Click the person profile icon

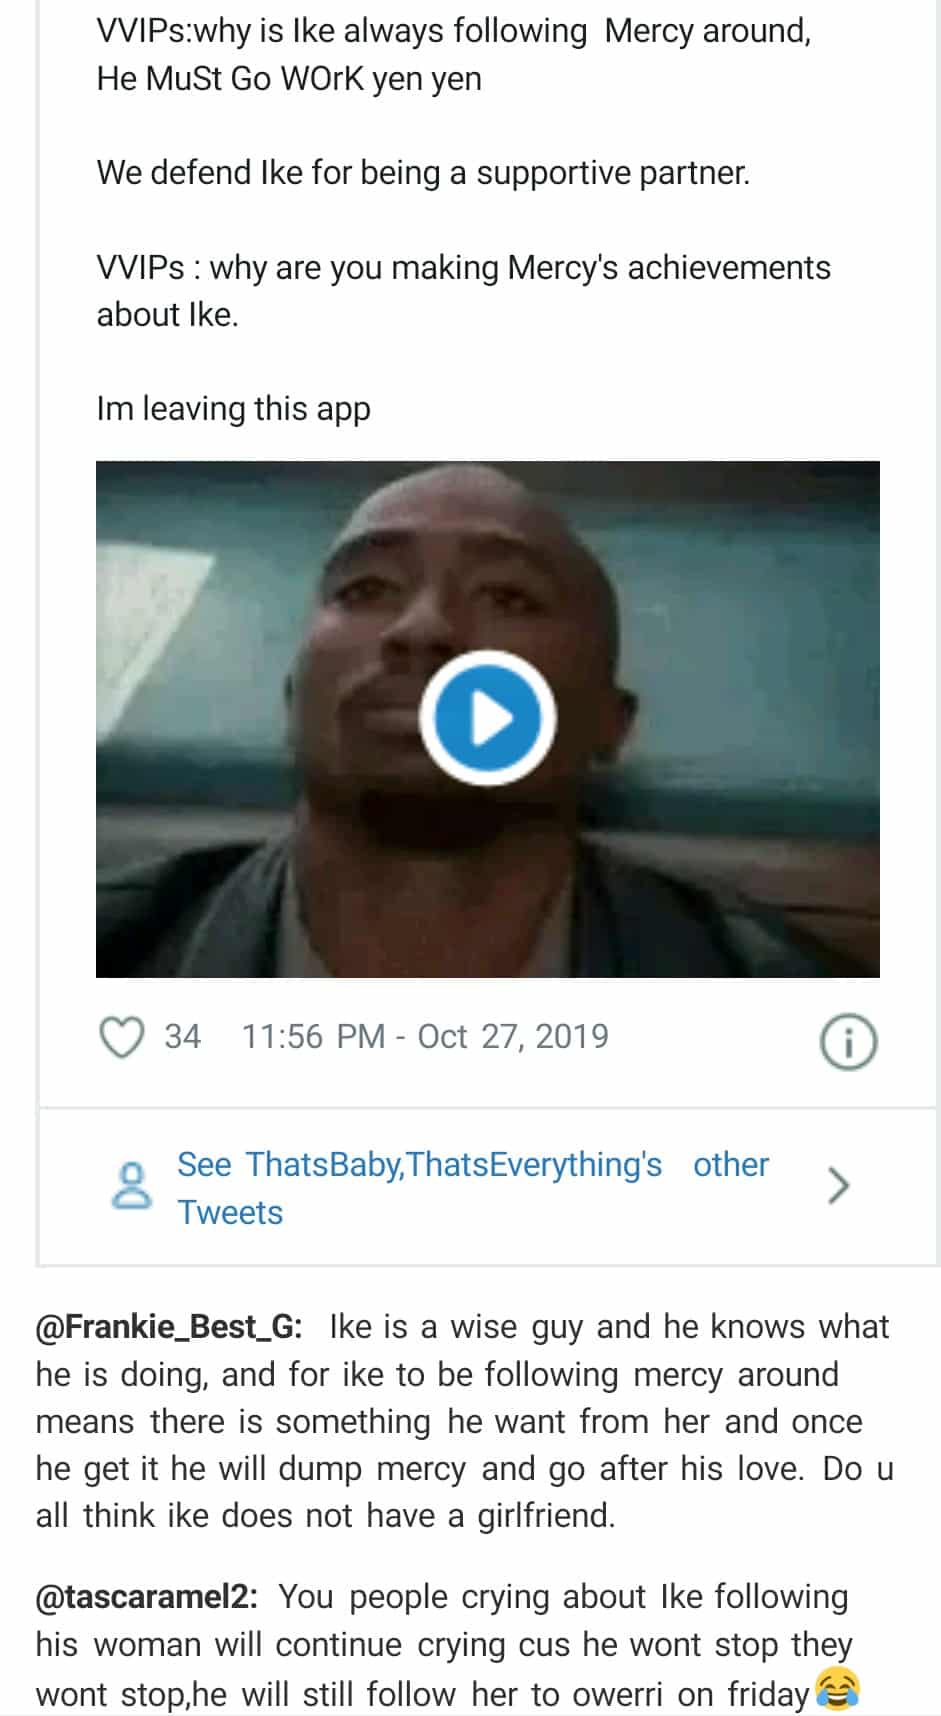131,1187
